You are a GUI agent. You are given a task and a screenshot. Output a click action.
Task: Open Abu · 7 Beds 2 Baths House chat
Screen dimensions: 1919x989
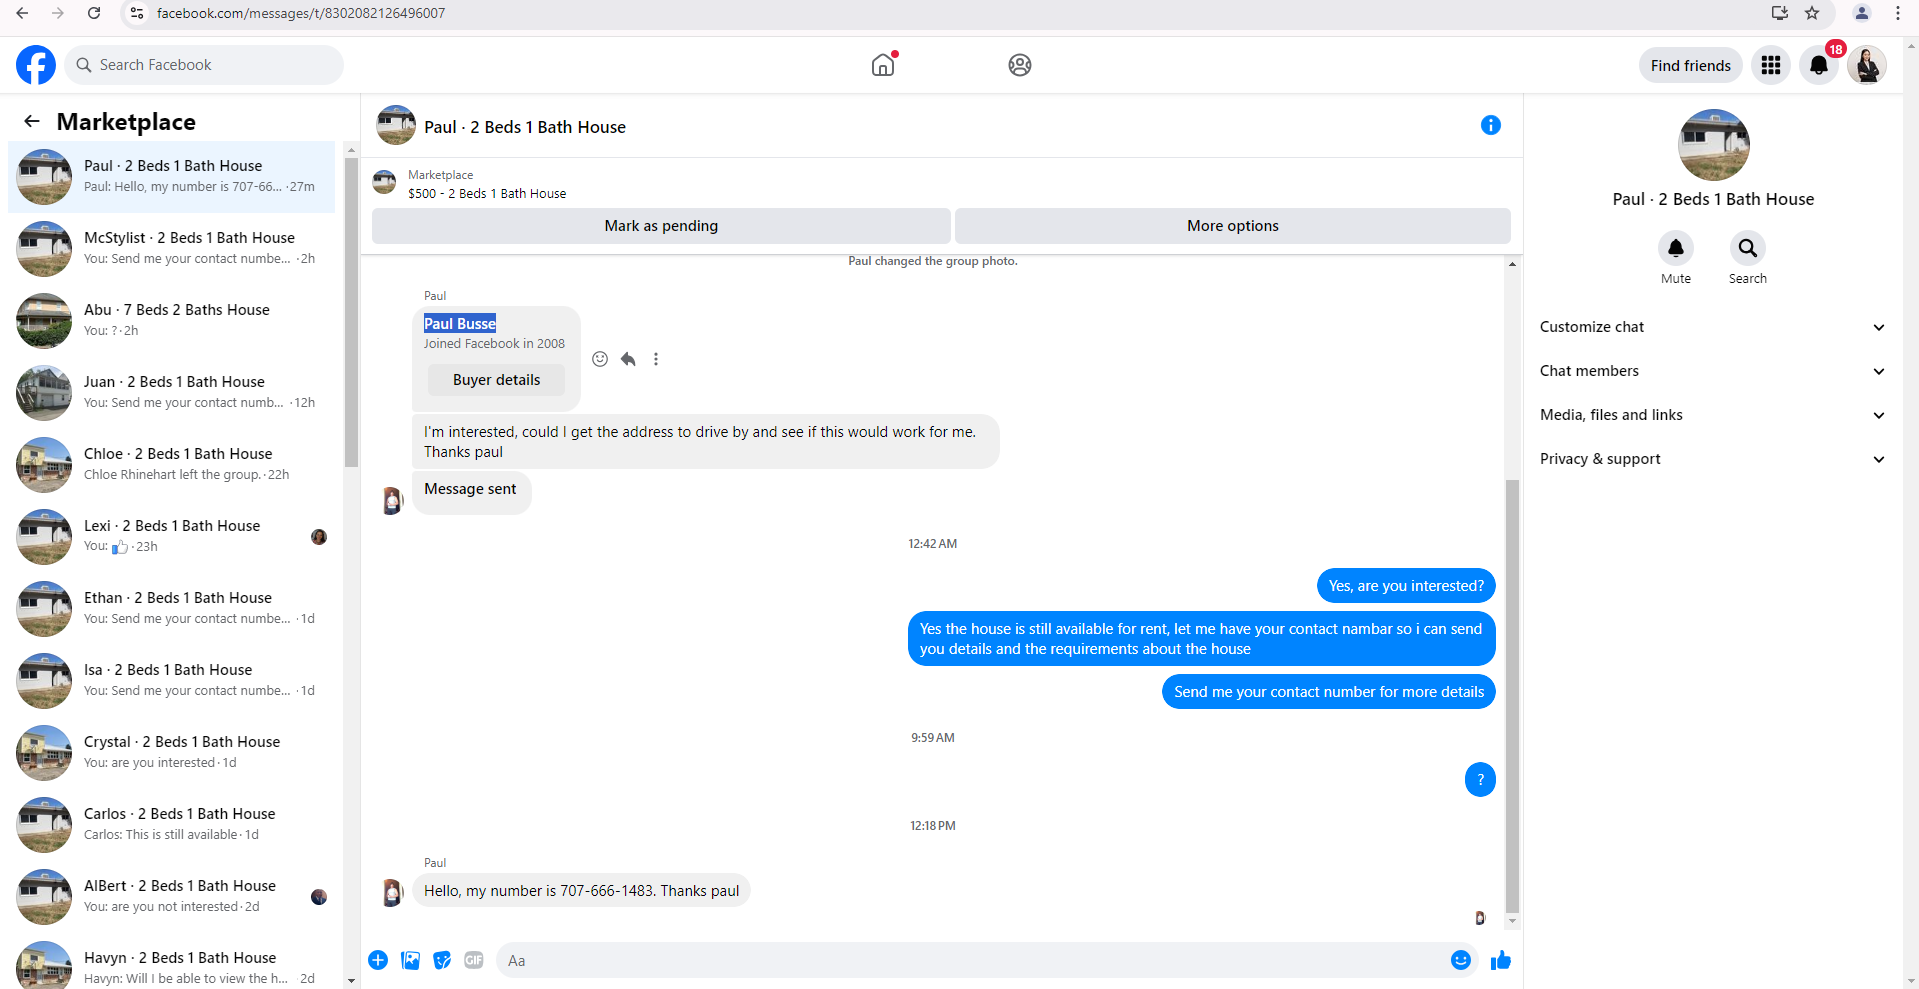[x=172, y=321]
